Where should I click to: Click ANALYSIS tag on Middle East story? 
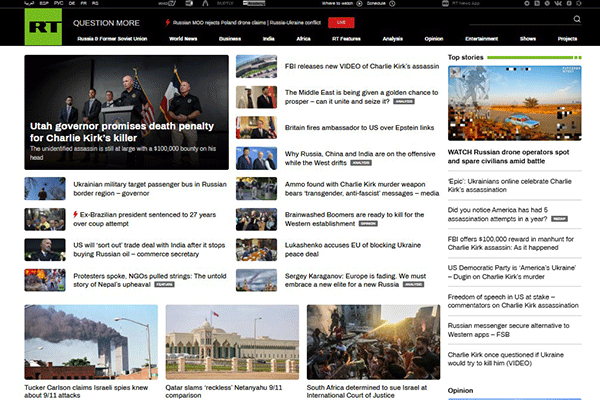point(404,101)
